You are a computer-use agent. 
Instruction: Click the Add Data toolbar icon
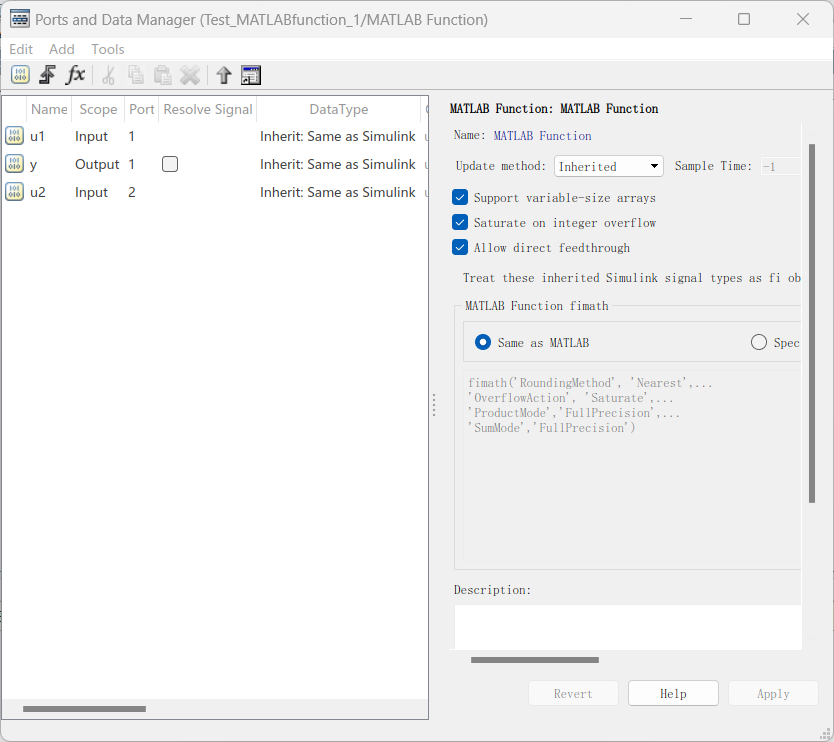[20, 75]
